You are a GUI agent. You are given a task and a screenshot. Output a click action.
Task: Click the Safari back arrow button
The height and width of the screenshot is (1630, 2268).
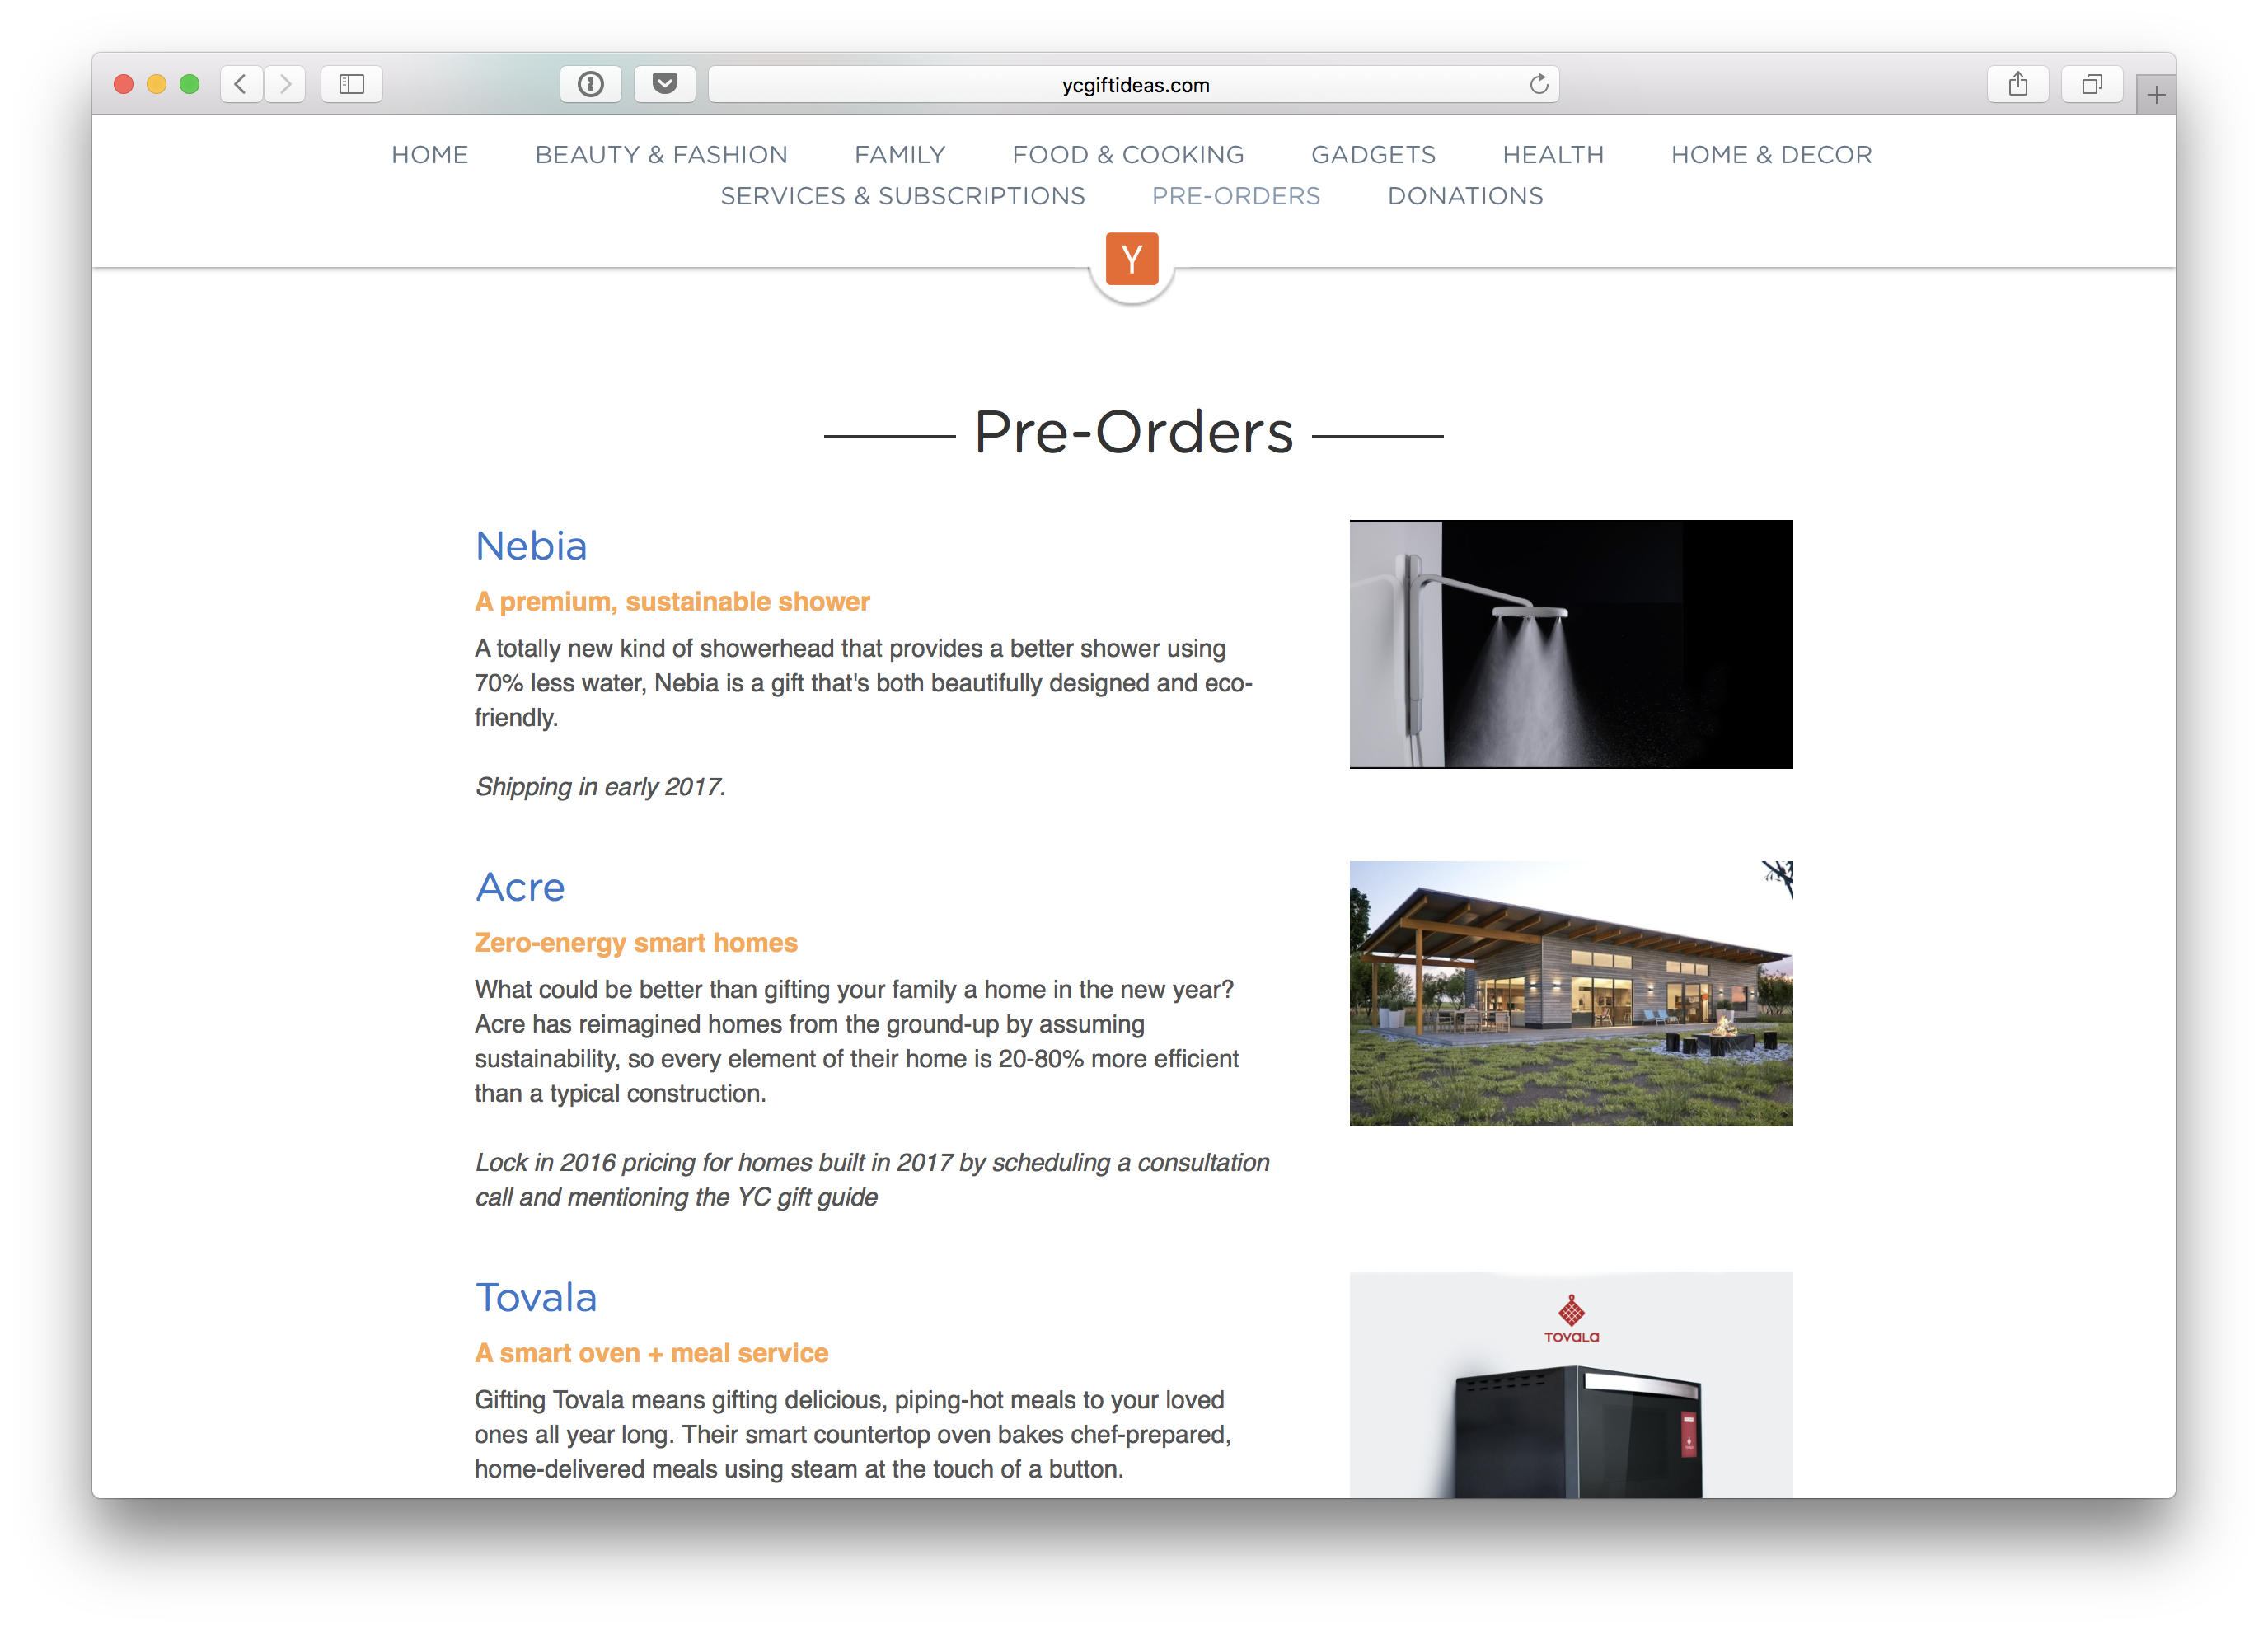(241, 84)
